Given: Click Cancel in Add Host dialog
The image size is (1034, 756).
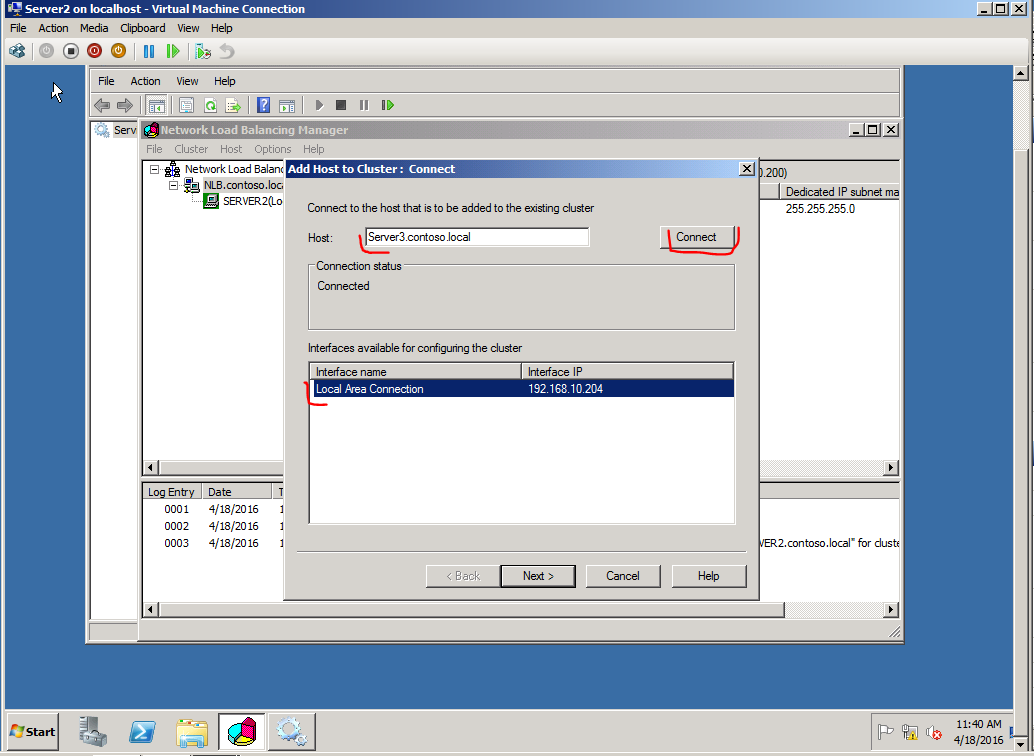Looking at the screenshot, I should pos(623,576).
